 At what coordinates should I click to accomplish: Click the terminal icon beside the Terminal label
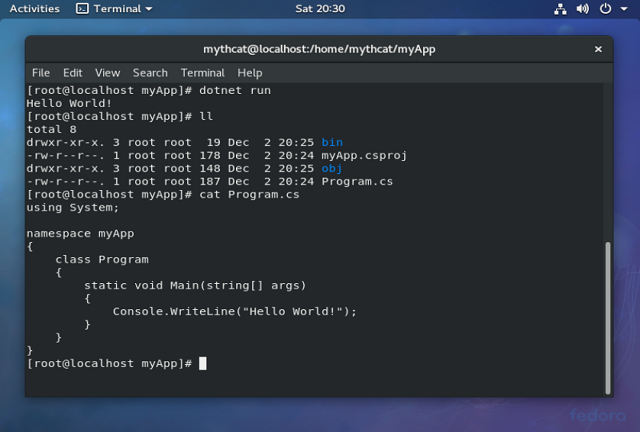(82, 9)
